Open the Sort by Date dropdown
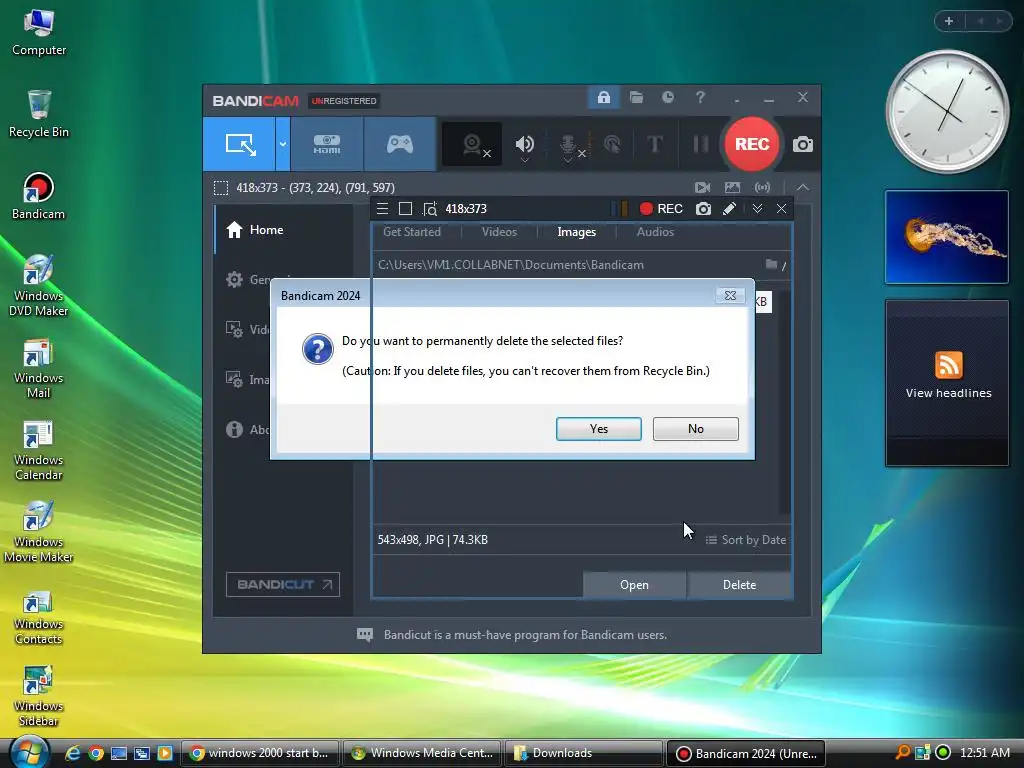1024x768 pixels. click(746, 540)
